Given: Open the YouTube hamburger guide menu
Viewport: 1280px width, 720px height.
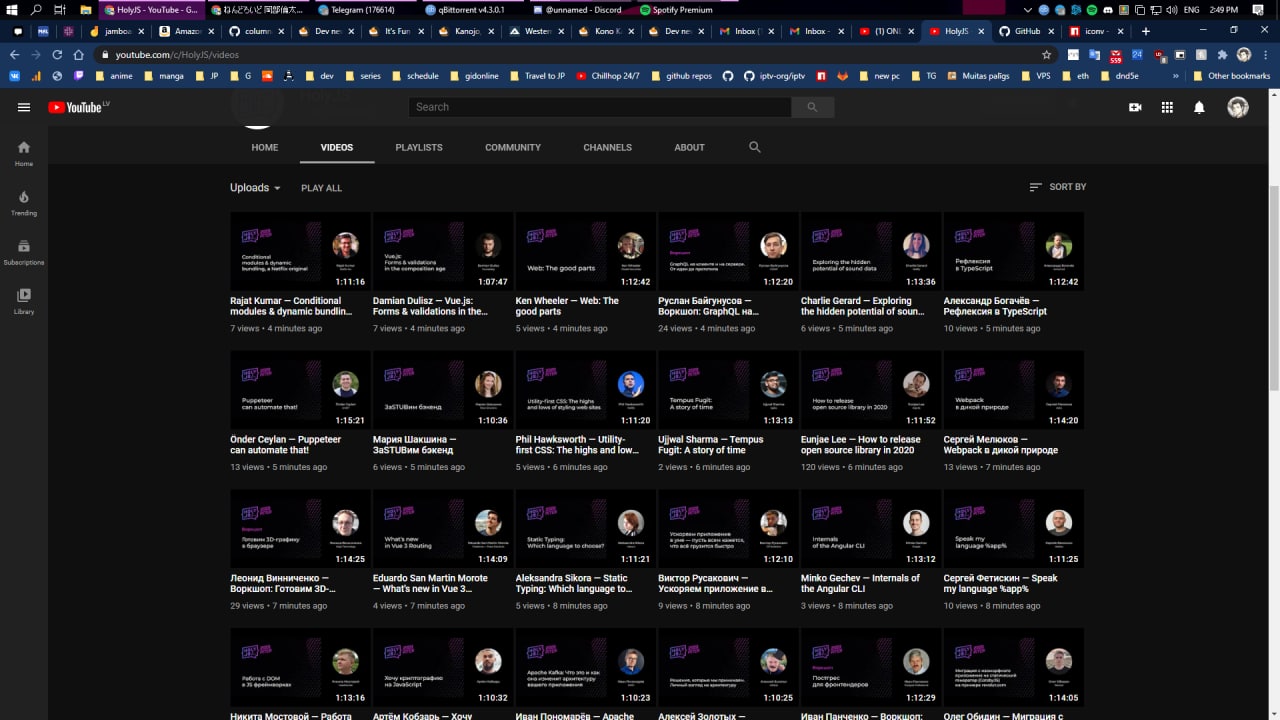Looking at the screenshot, I should [24, 107].
